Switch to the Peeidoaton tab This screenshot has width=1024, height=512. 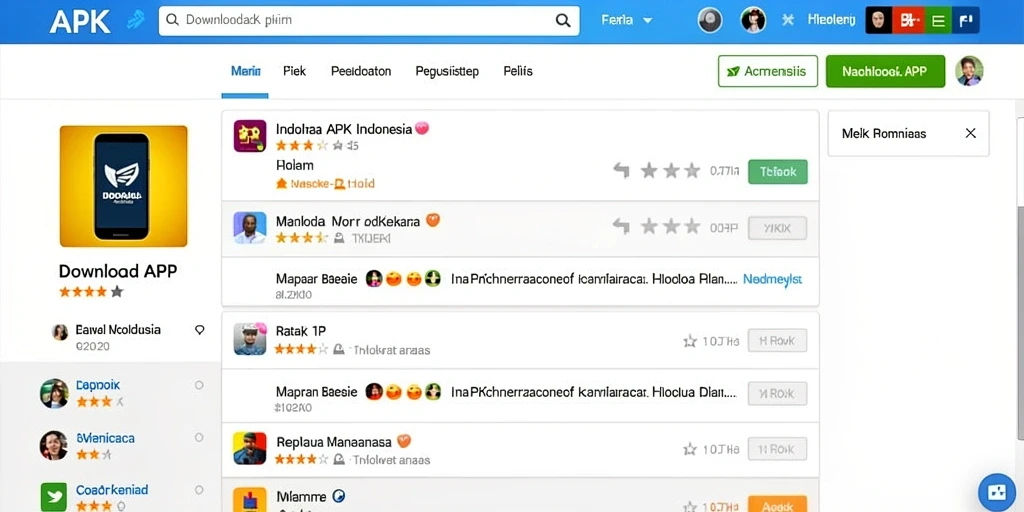click(361, 71)
